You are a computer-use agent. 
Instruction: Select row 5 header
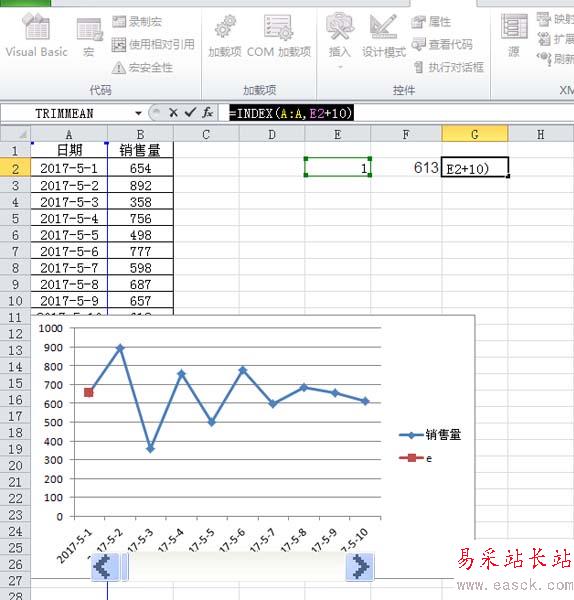tap(15, 218)
